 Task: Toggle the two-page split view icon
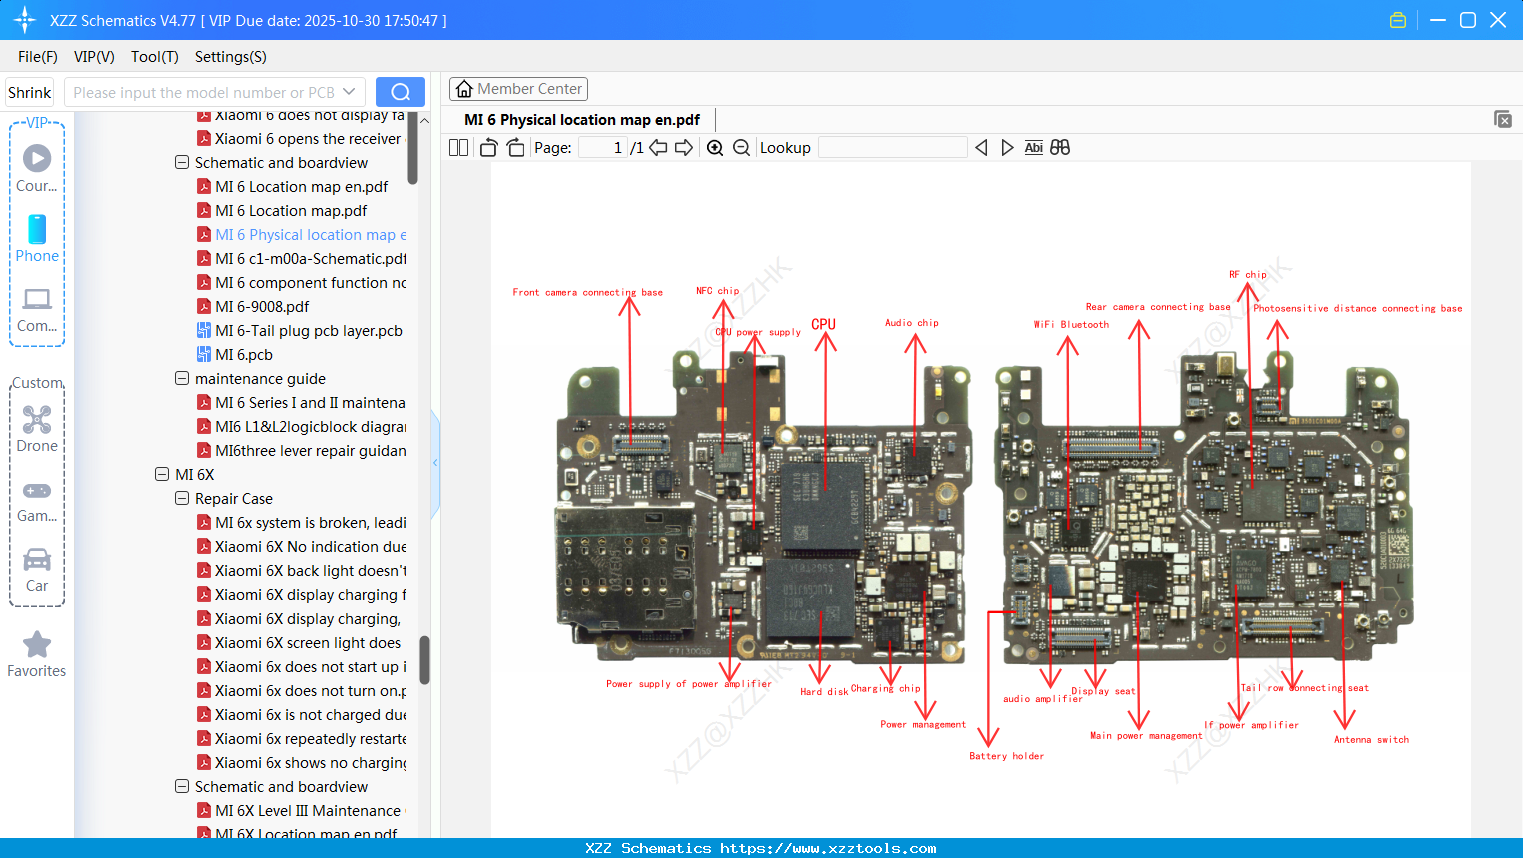[459, 148]
